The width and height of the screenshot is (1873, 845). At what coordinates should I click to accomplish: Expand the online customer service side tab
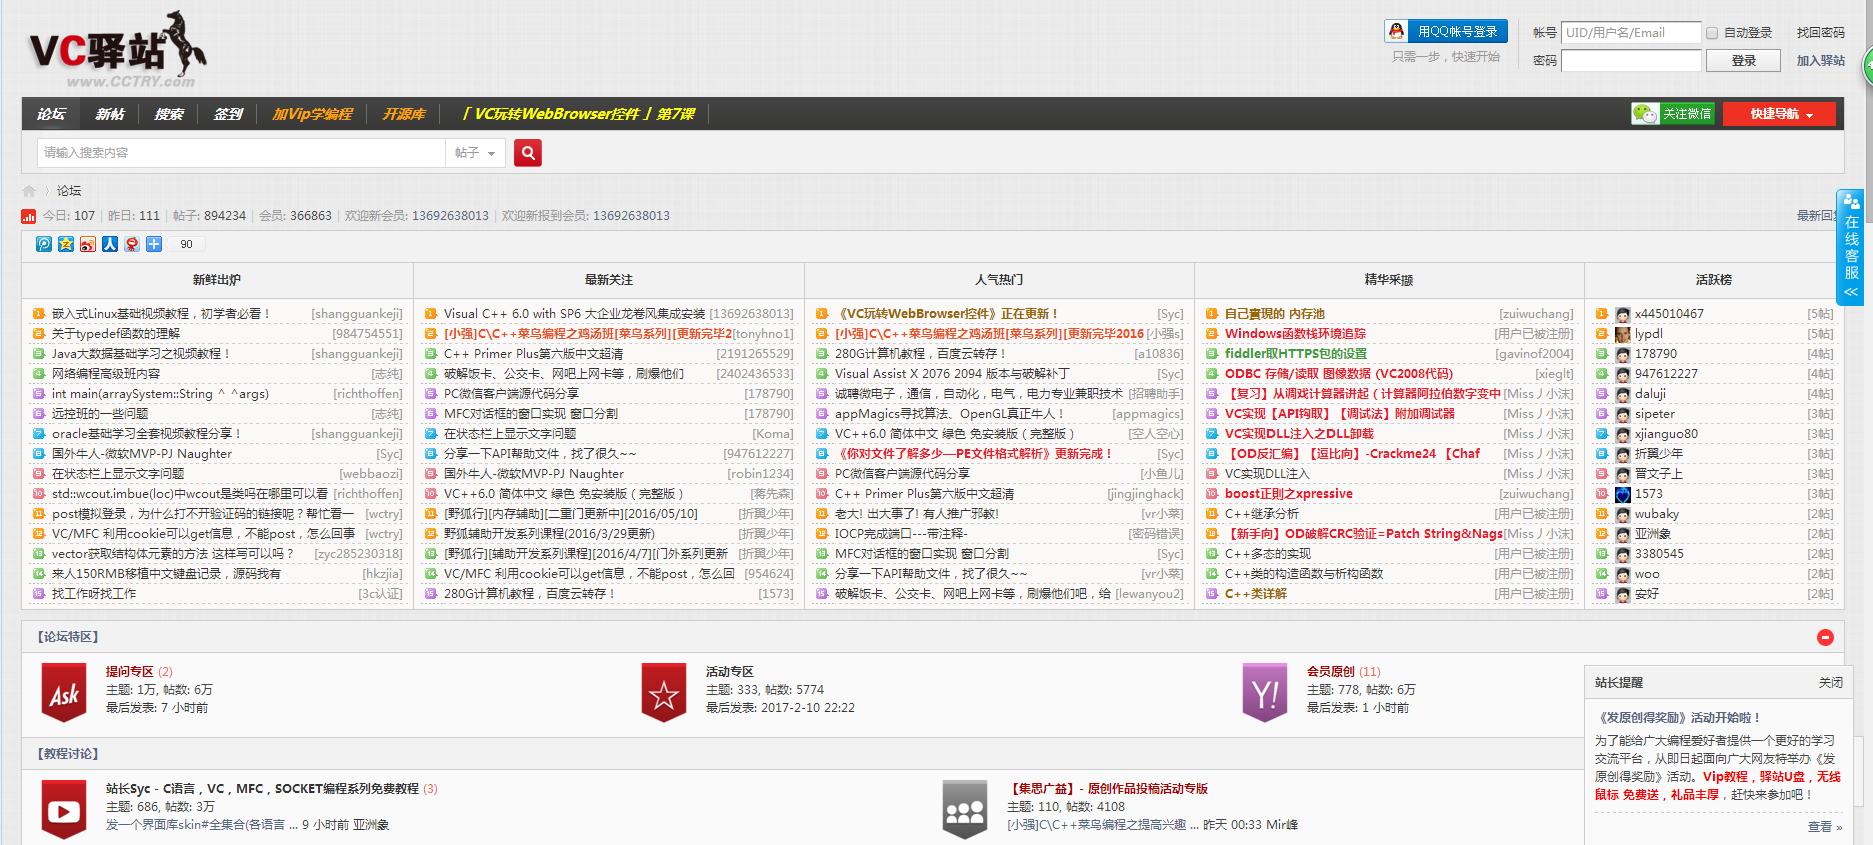pos(1852,248)
